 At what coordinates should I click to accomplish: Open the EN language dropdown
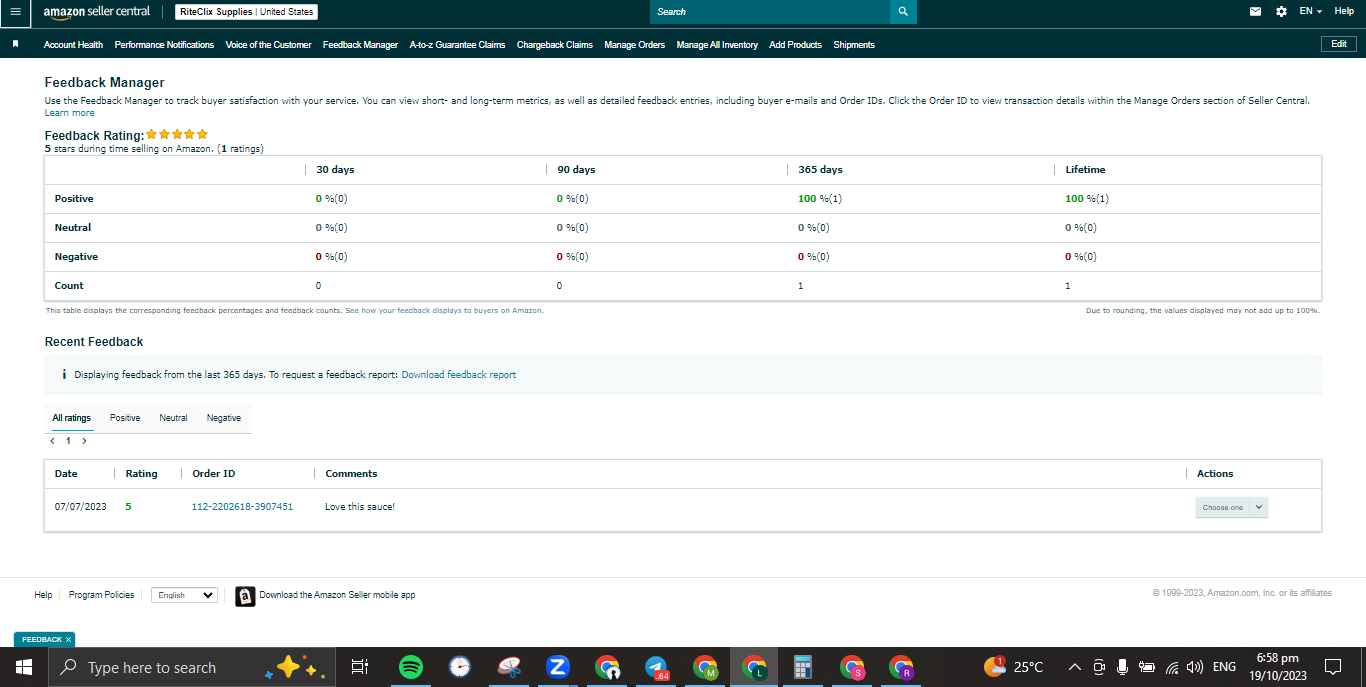1310,11
